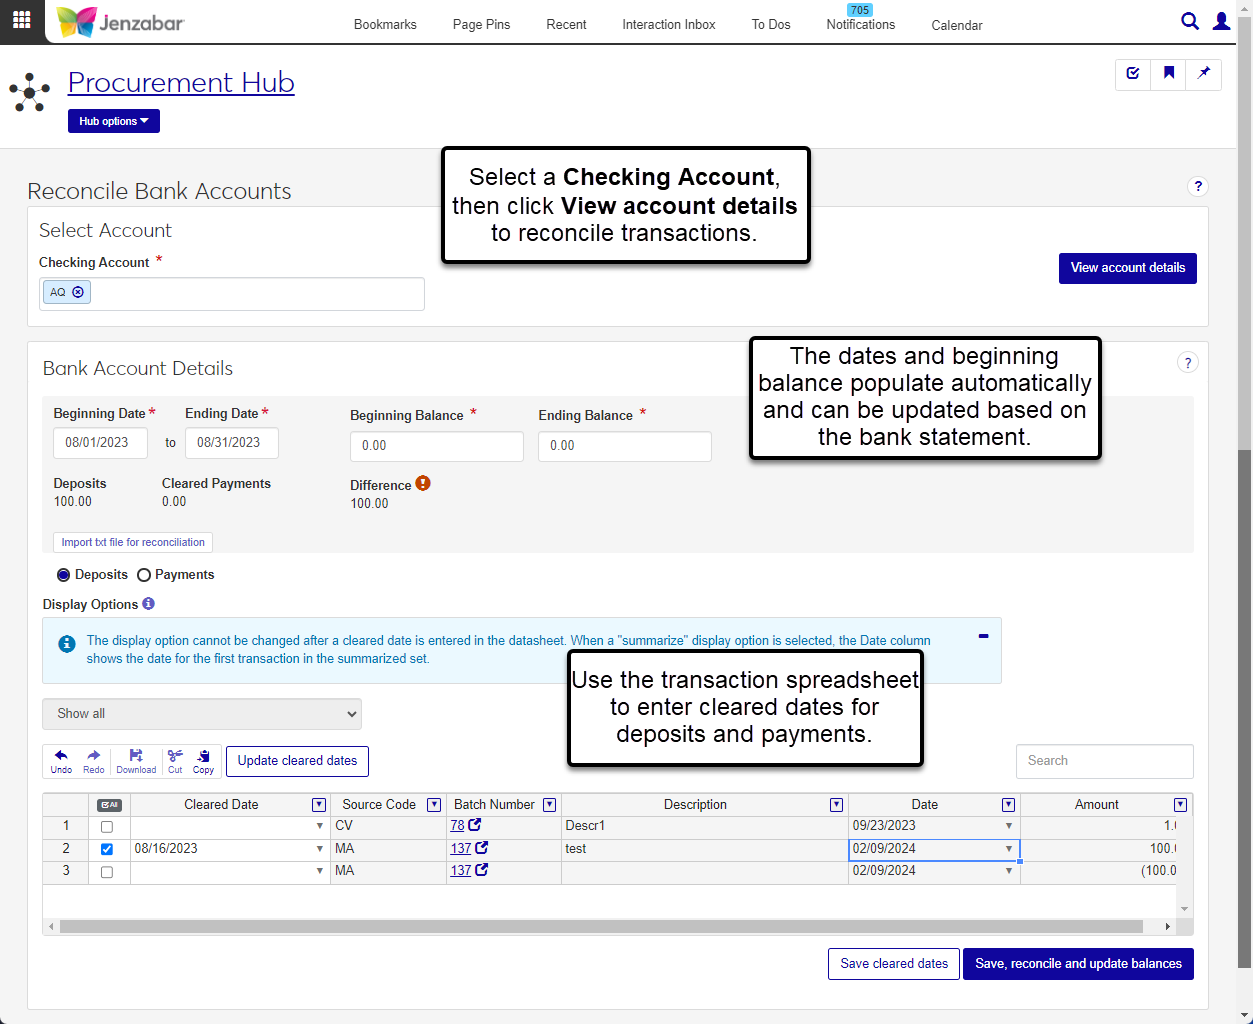Focus the Beginning Date field
The width and height of the screenshot is (1253, 1024).
pos(100,443)
